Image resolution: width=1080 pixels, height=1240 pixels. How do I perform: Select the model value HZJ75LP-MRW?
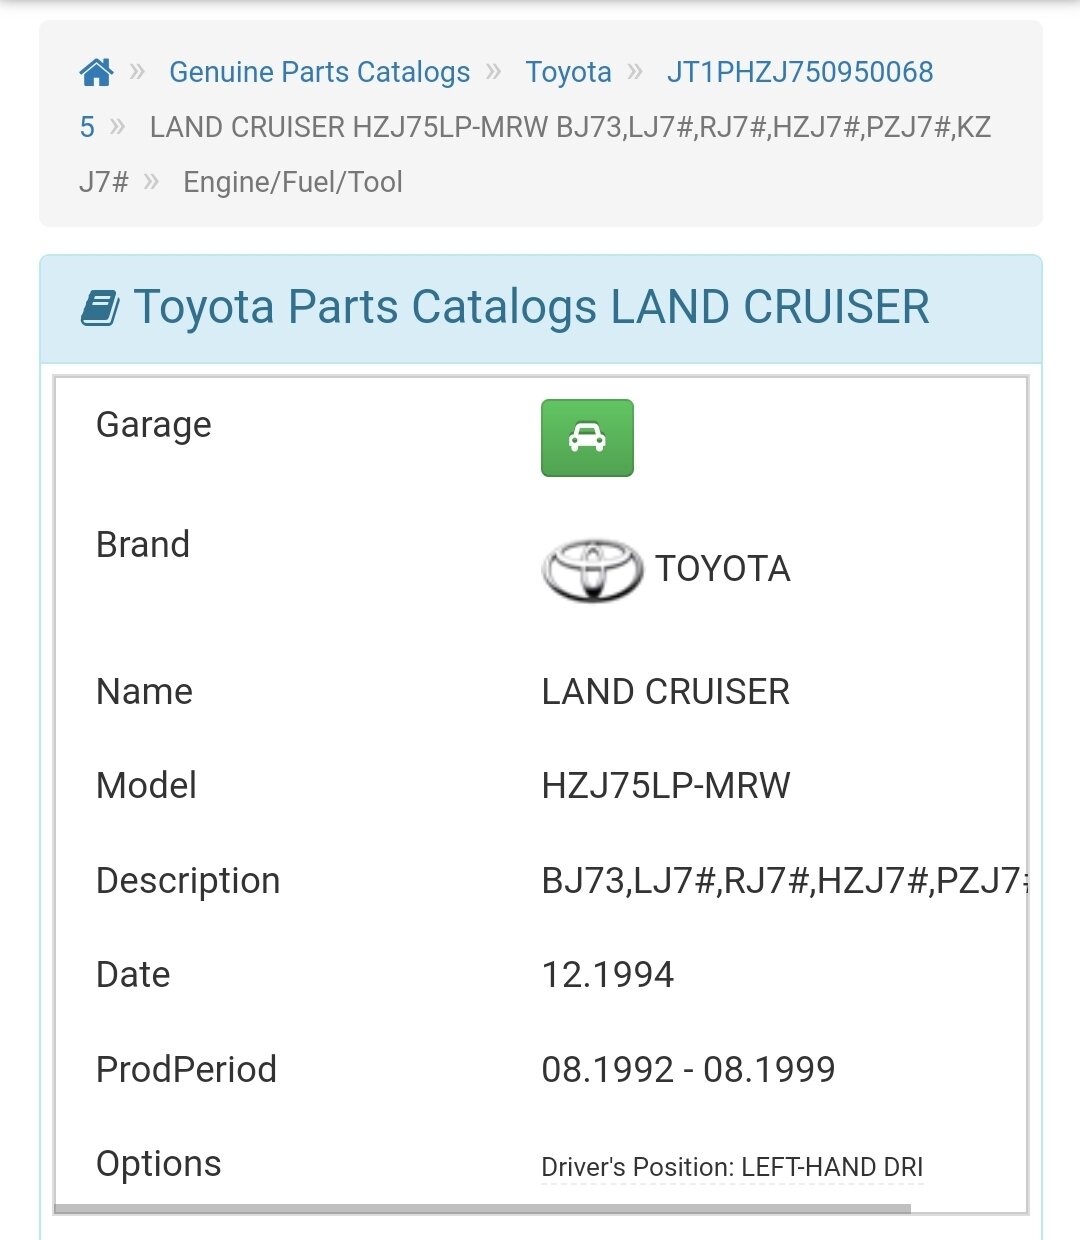666,786
